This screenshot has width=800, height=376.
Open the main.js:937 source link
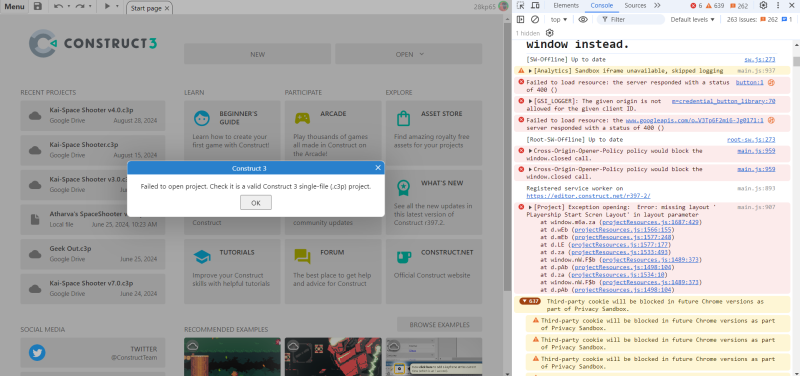click(756, 71)
